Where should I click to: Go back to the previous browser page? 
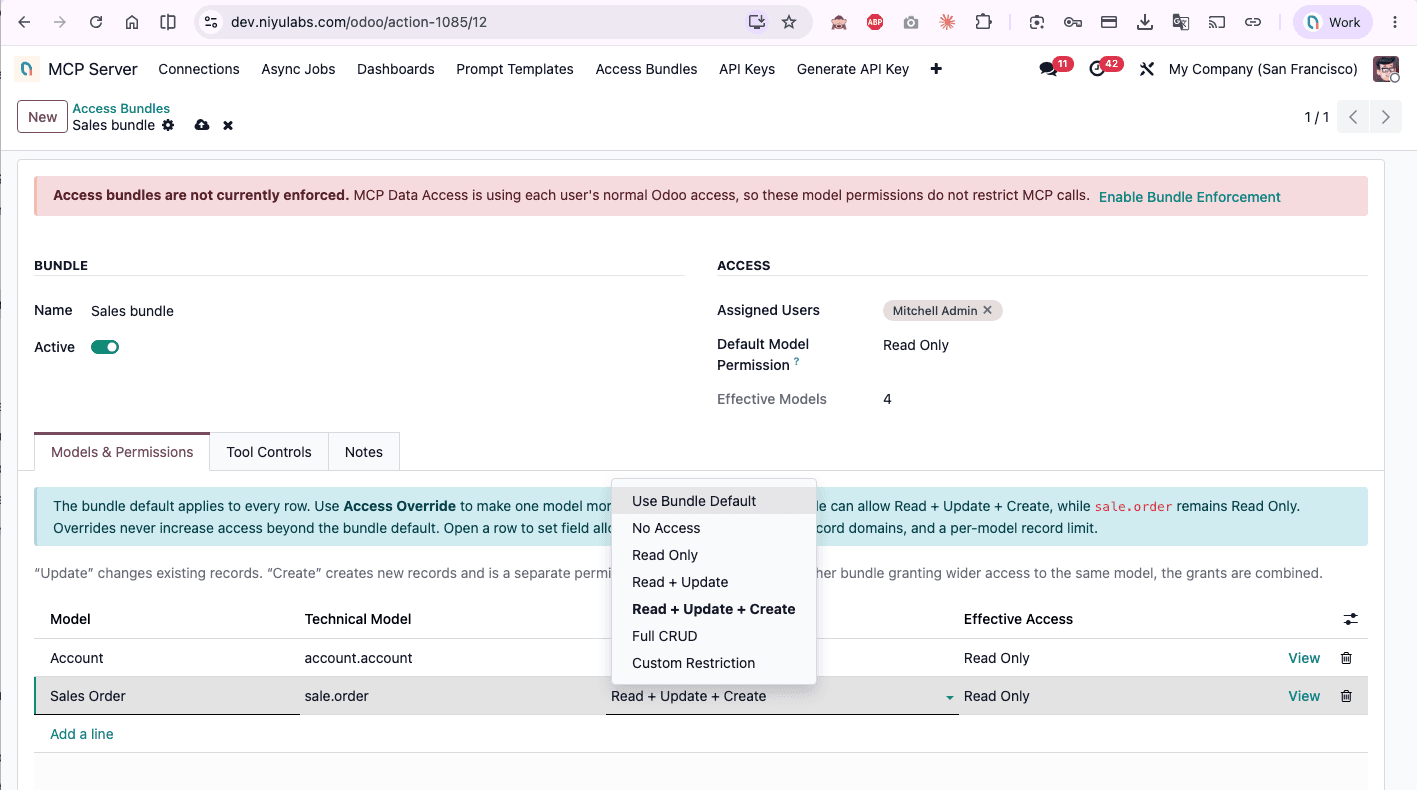point(24,22)
